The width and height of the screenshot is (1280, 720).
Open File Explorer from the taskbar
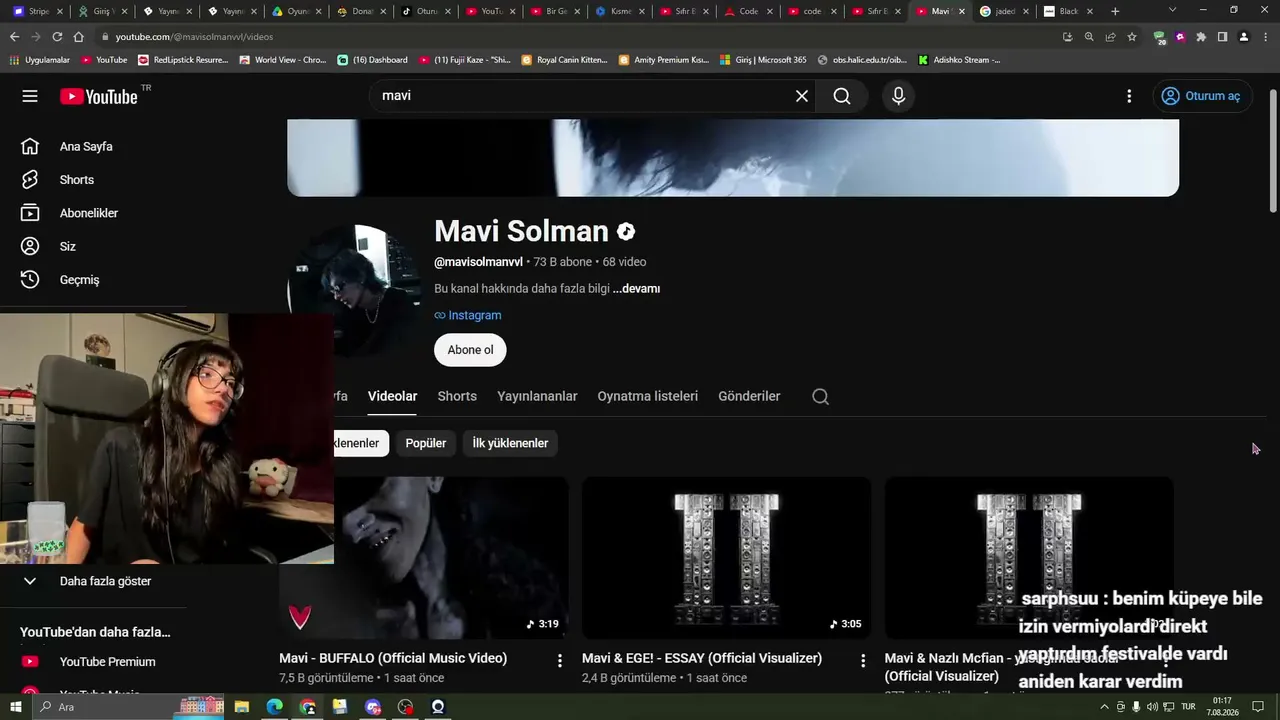coord(242,707)
